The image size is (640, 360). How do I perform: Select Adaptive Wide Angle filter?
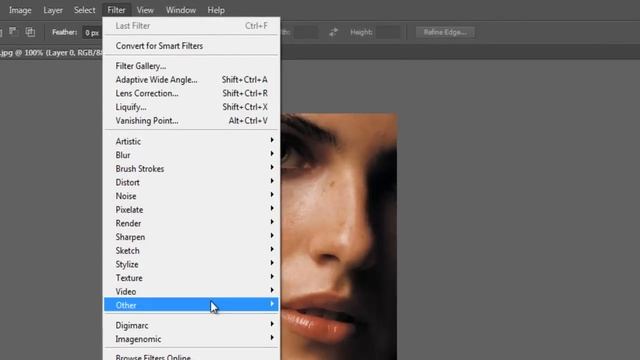[x=191, y=80]
